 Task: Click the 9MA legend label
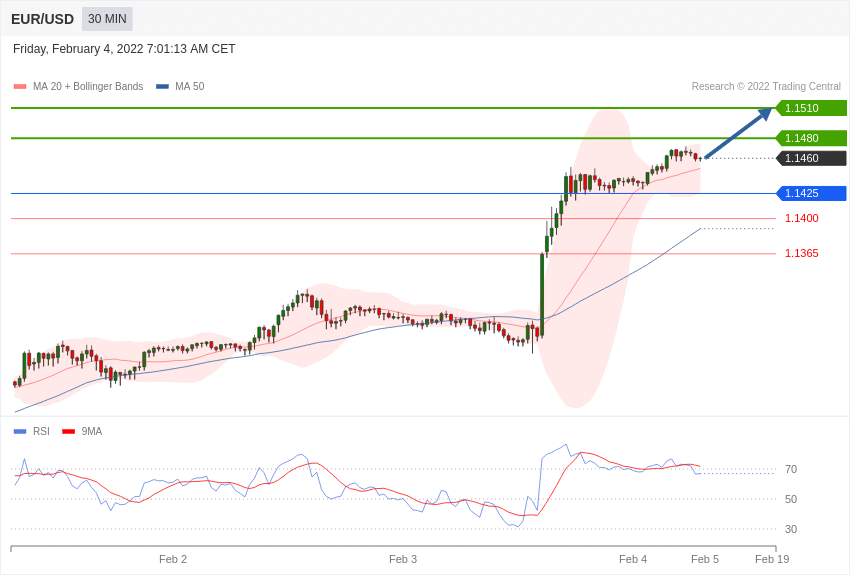92,431
